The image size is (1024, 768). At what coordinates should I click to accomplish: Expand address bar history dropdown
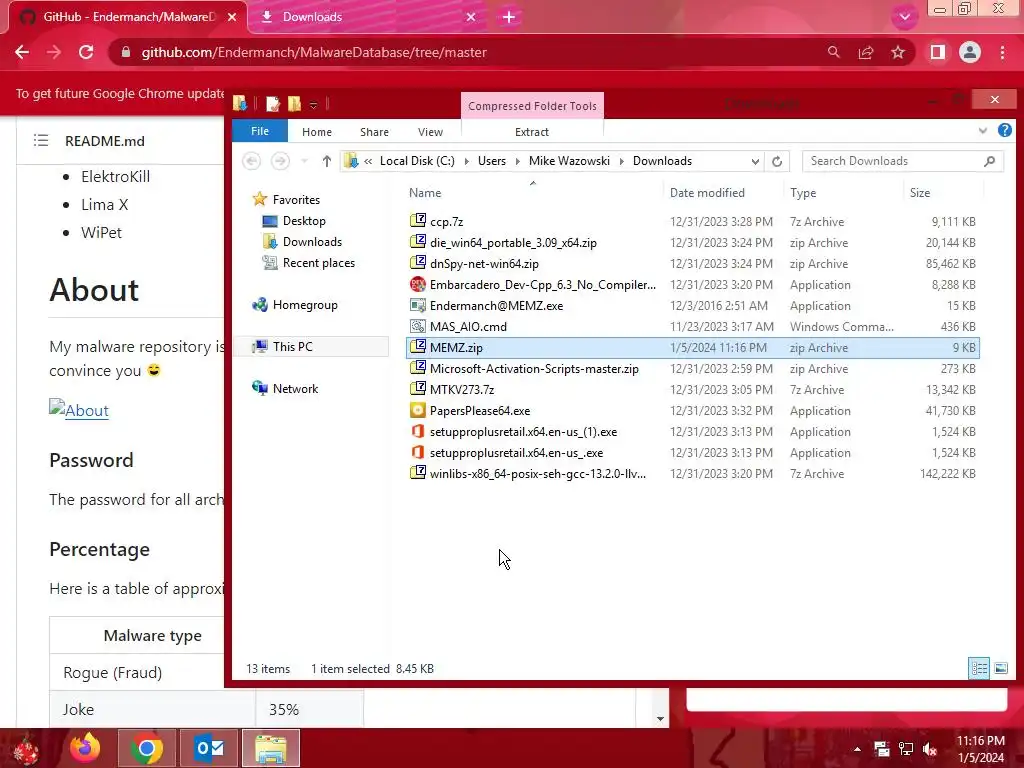(x=755, y=161)
